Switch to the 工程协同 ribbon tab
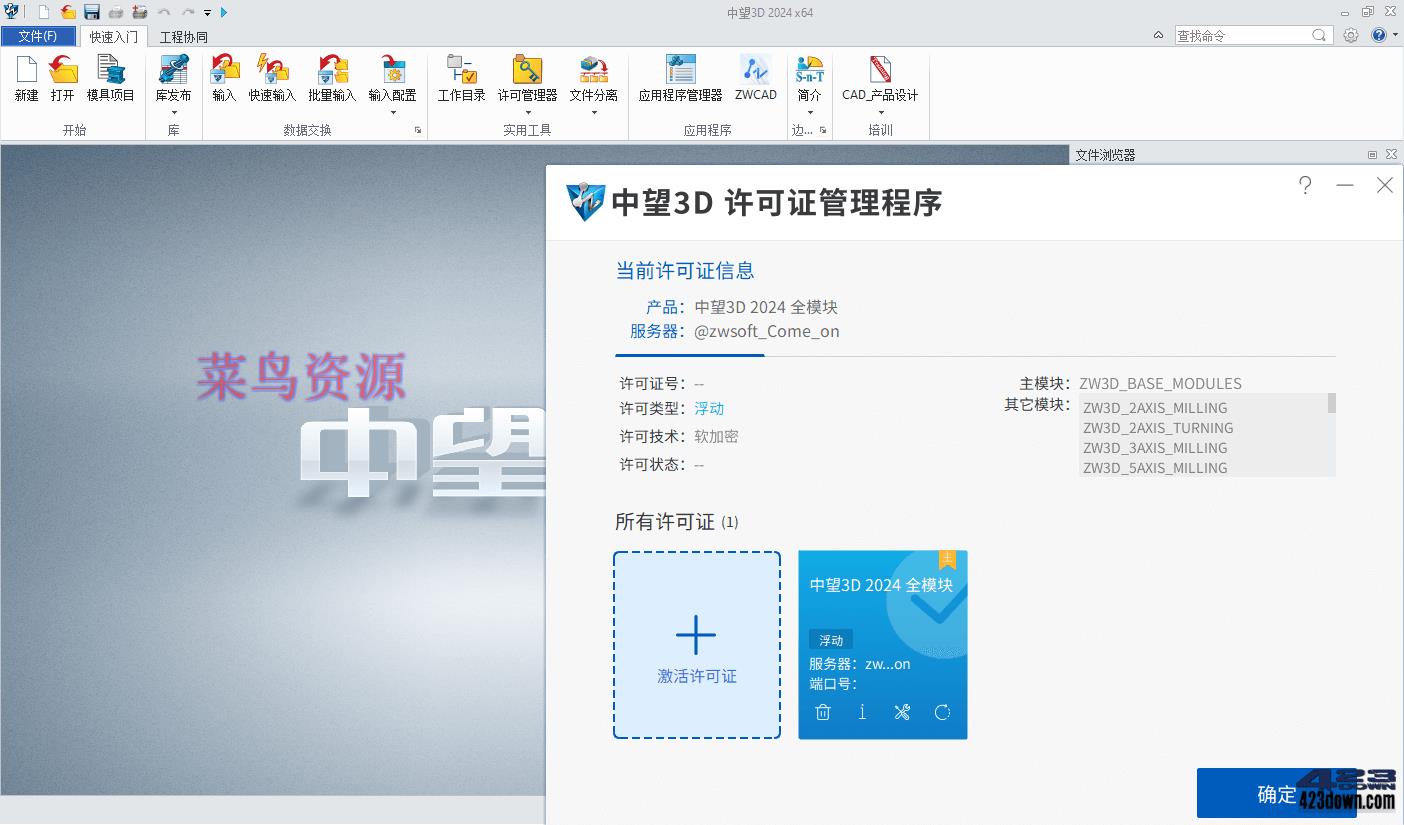Screen dimensions: 1404x825 point(183,37)
